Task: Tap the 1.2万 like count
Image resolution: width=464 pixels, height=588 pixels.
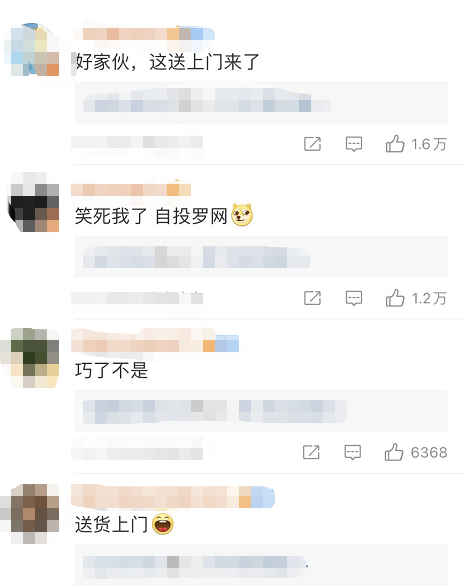Action: pyautogui.click(x=429, y=298)
